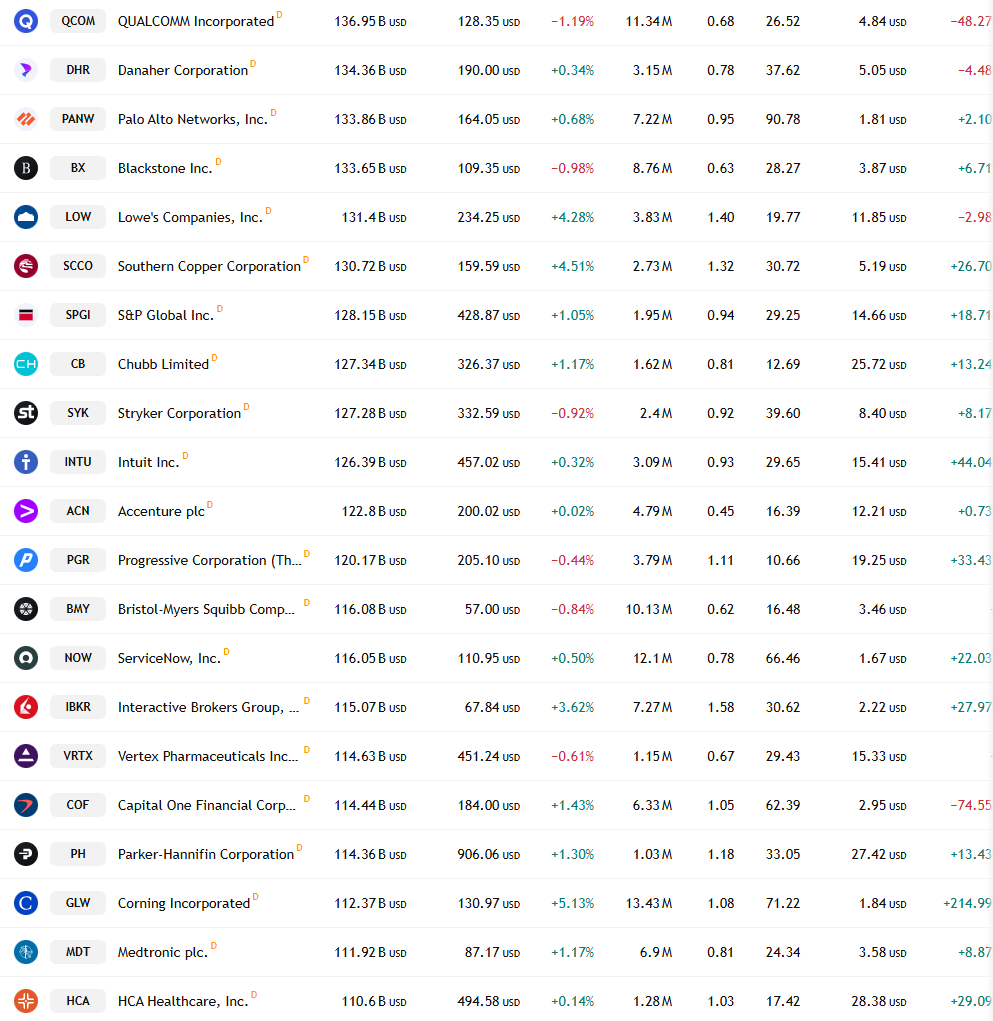Click the Corning logo icon

pos(26,903)
